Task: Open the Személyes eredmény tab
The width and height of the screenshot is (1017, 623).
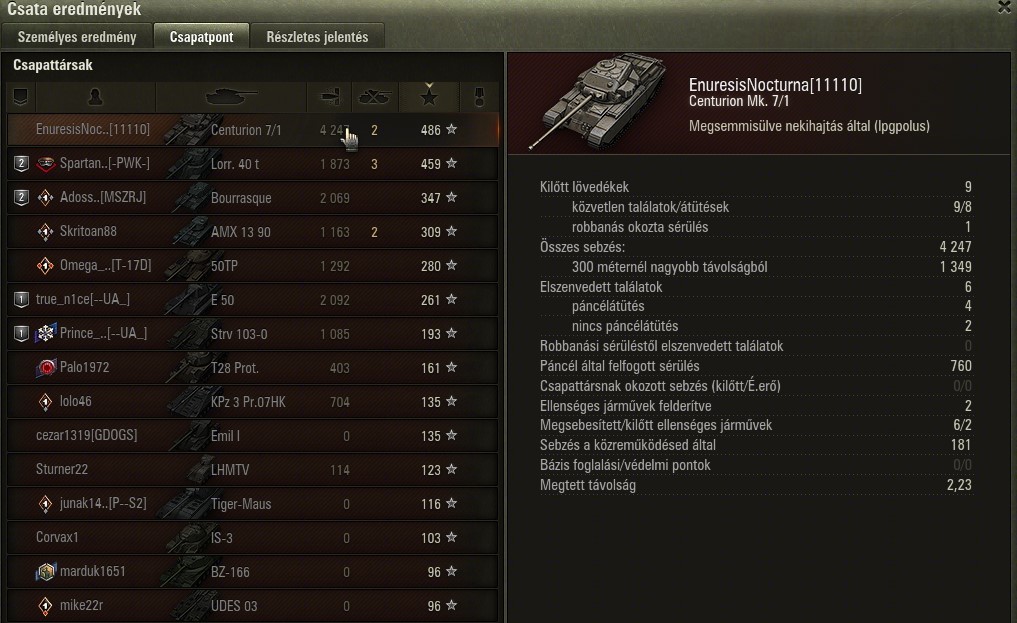Action: pos(77,37)
